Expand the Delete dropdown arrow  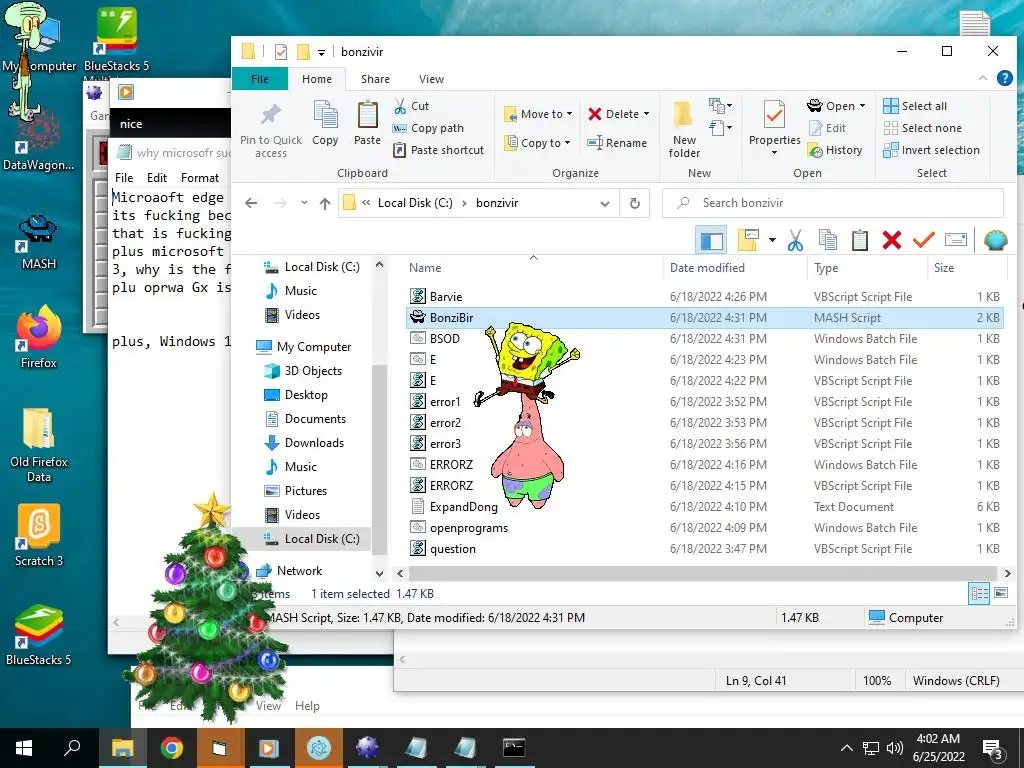coord(647,114)
